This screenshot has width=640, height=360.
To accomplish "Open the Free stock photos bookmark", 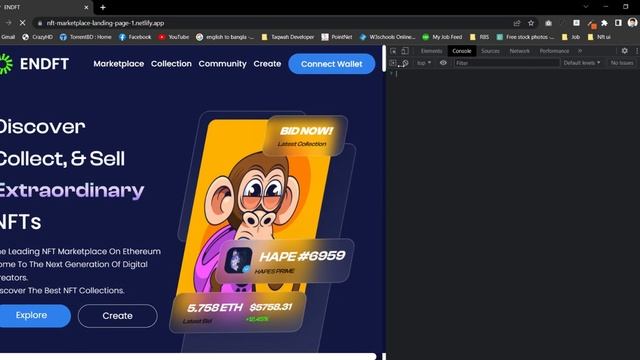I will (x=526, y=37).
